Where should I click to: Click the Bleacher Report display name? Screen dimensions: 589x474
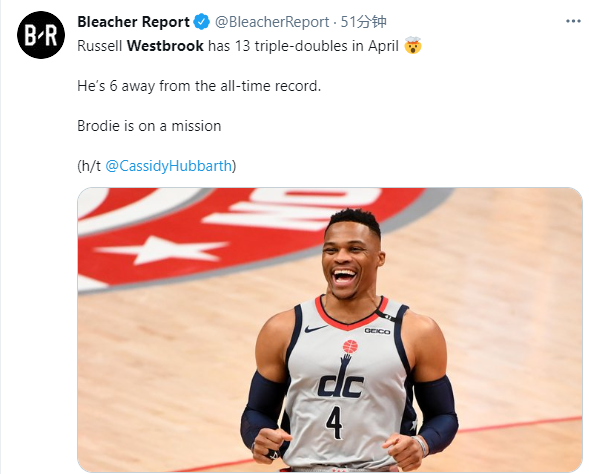tap(133, 22)
